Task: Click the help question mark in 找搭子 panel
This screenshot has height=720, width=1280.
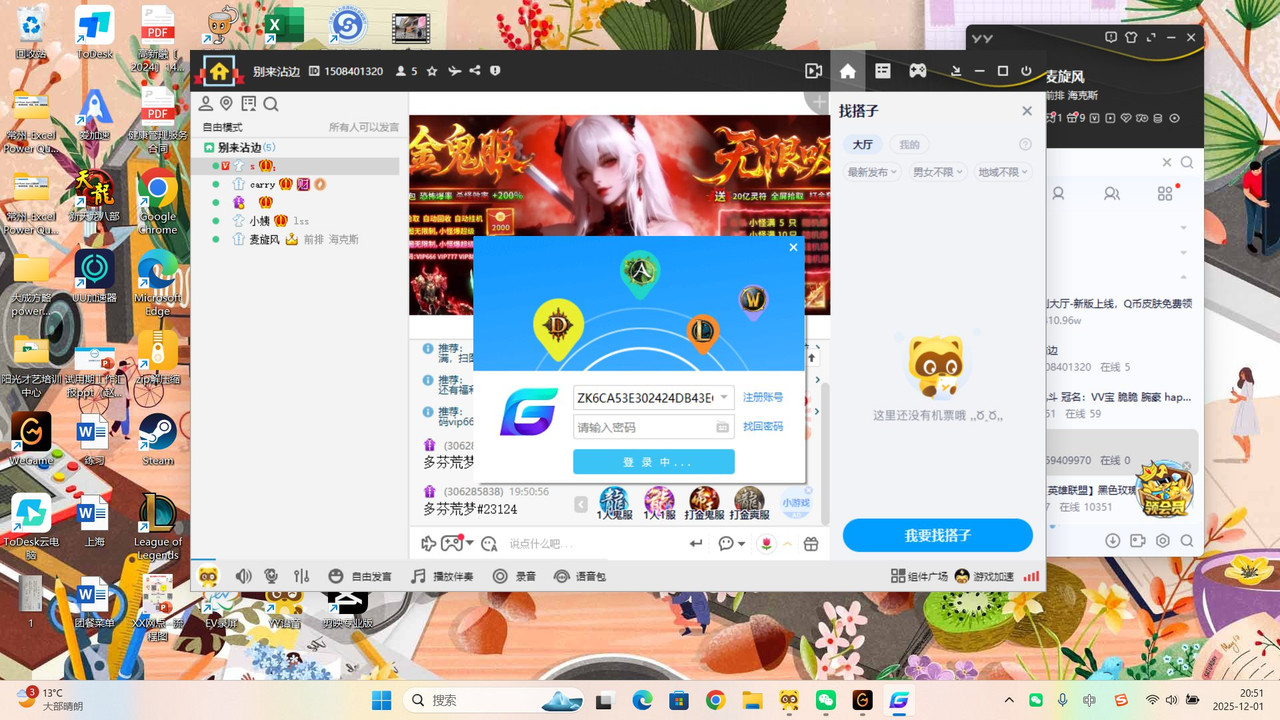Action: pyautogui.click(x=1025, y=144)
